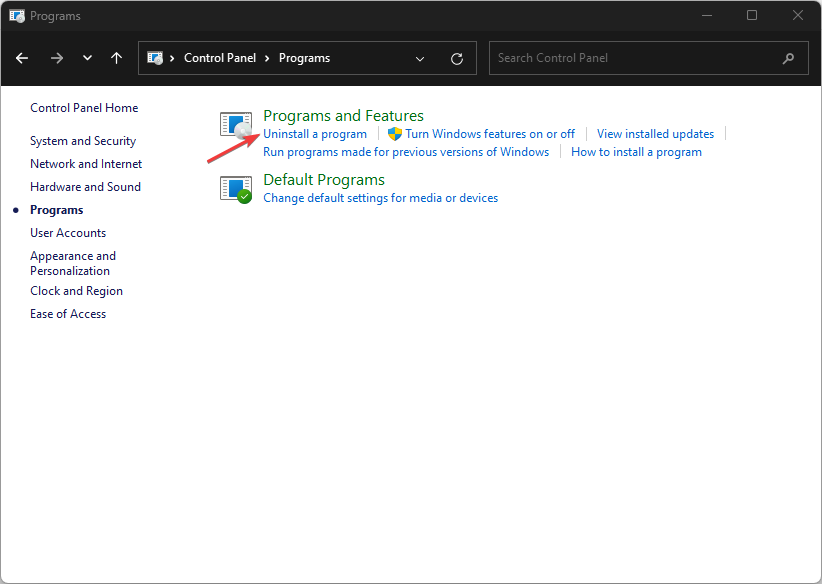
Task: Open Appearance and Personalization
Action: click(x=73, y=264)
